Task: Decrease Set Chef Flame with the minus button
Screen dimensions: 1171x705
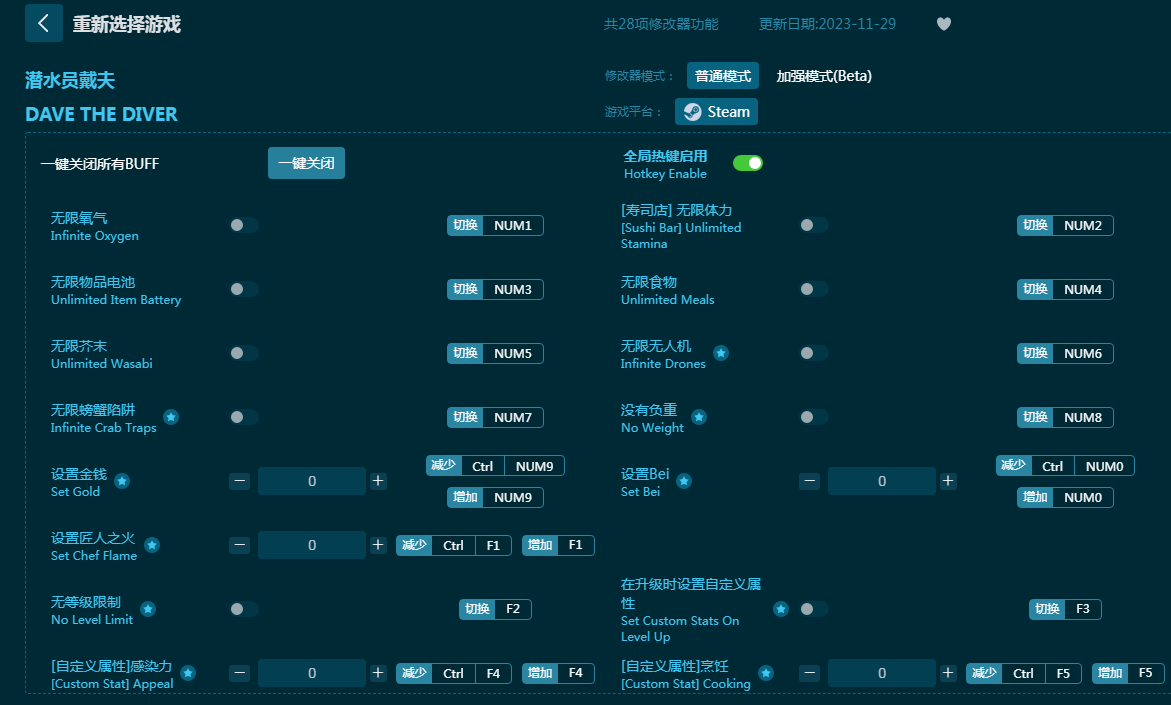Action: 240,545
